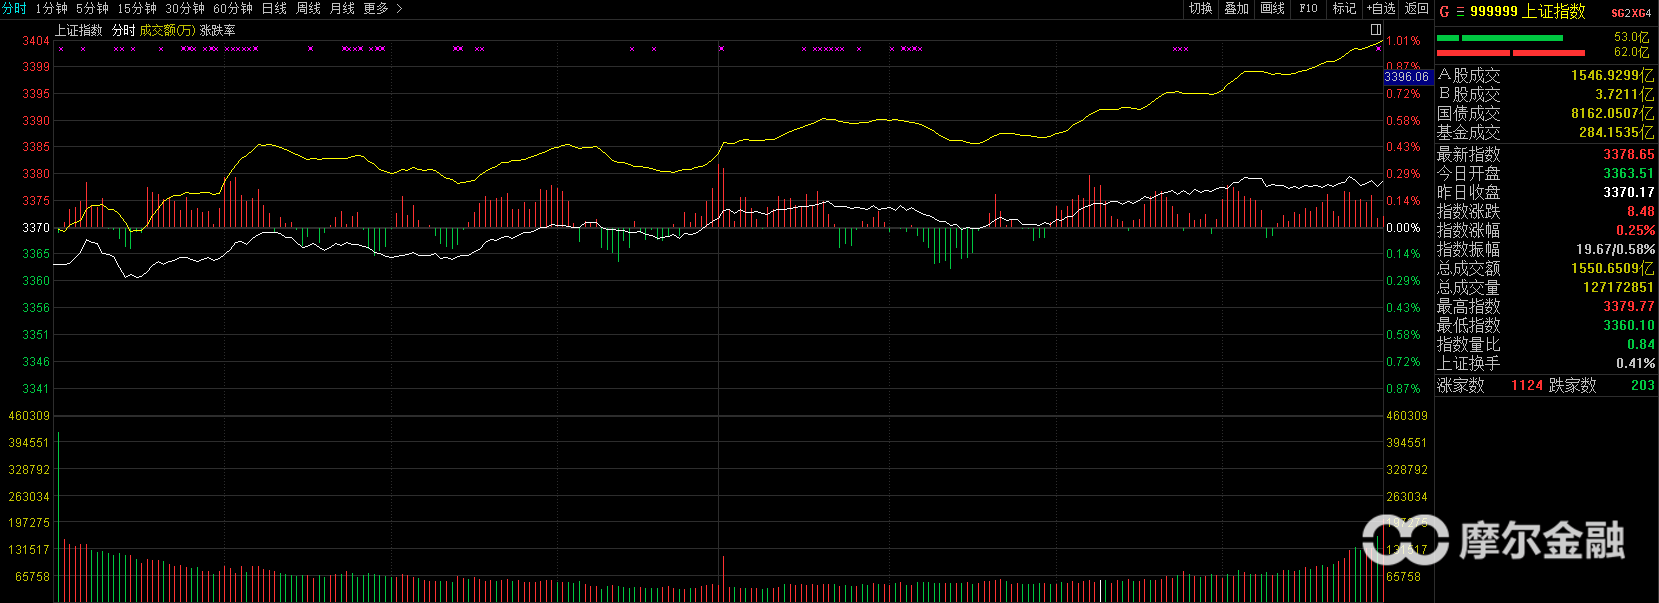Viewport: 1659px width, 603px height.
Task: Toggle the 涨跌率 display option
Action: coord(218,30)
